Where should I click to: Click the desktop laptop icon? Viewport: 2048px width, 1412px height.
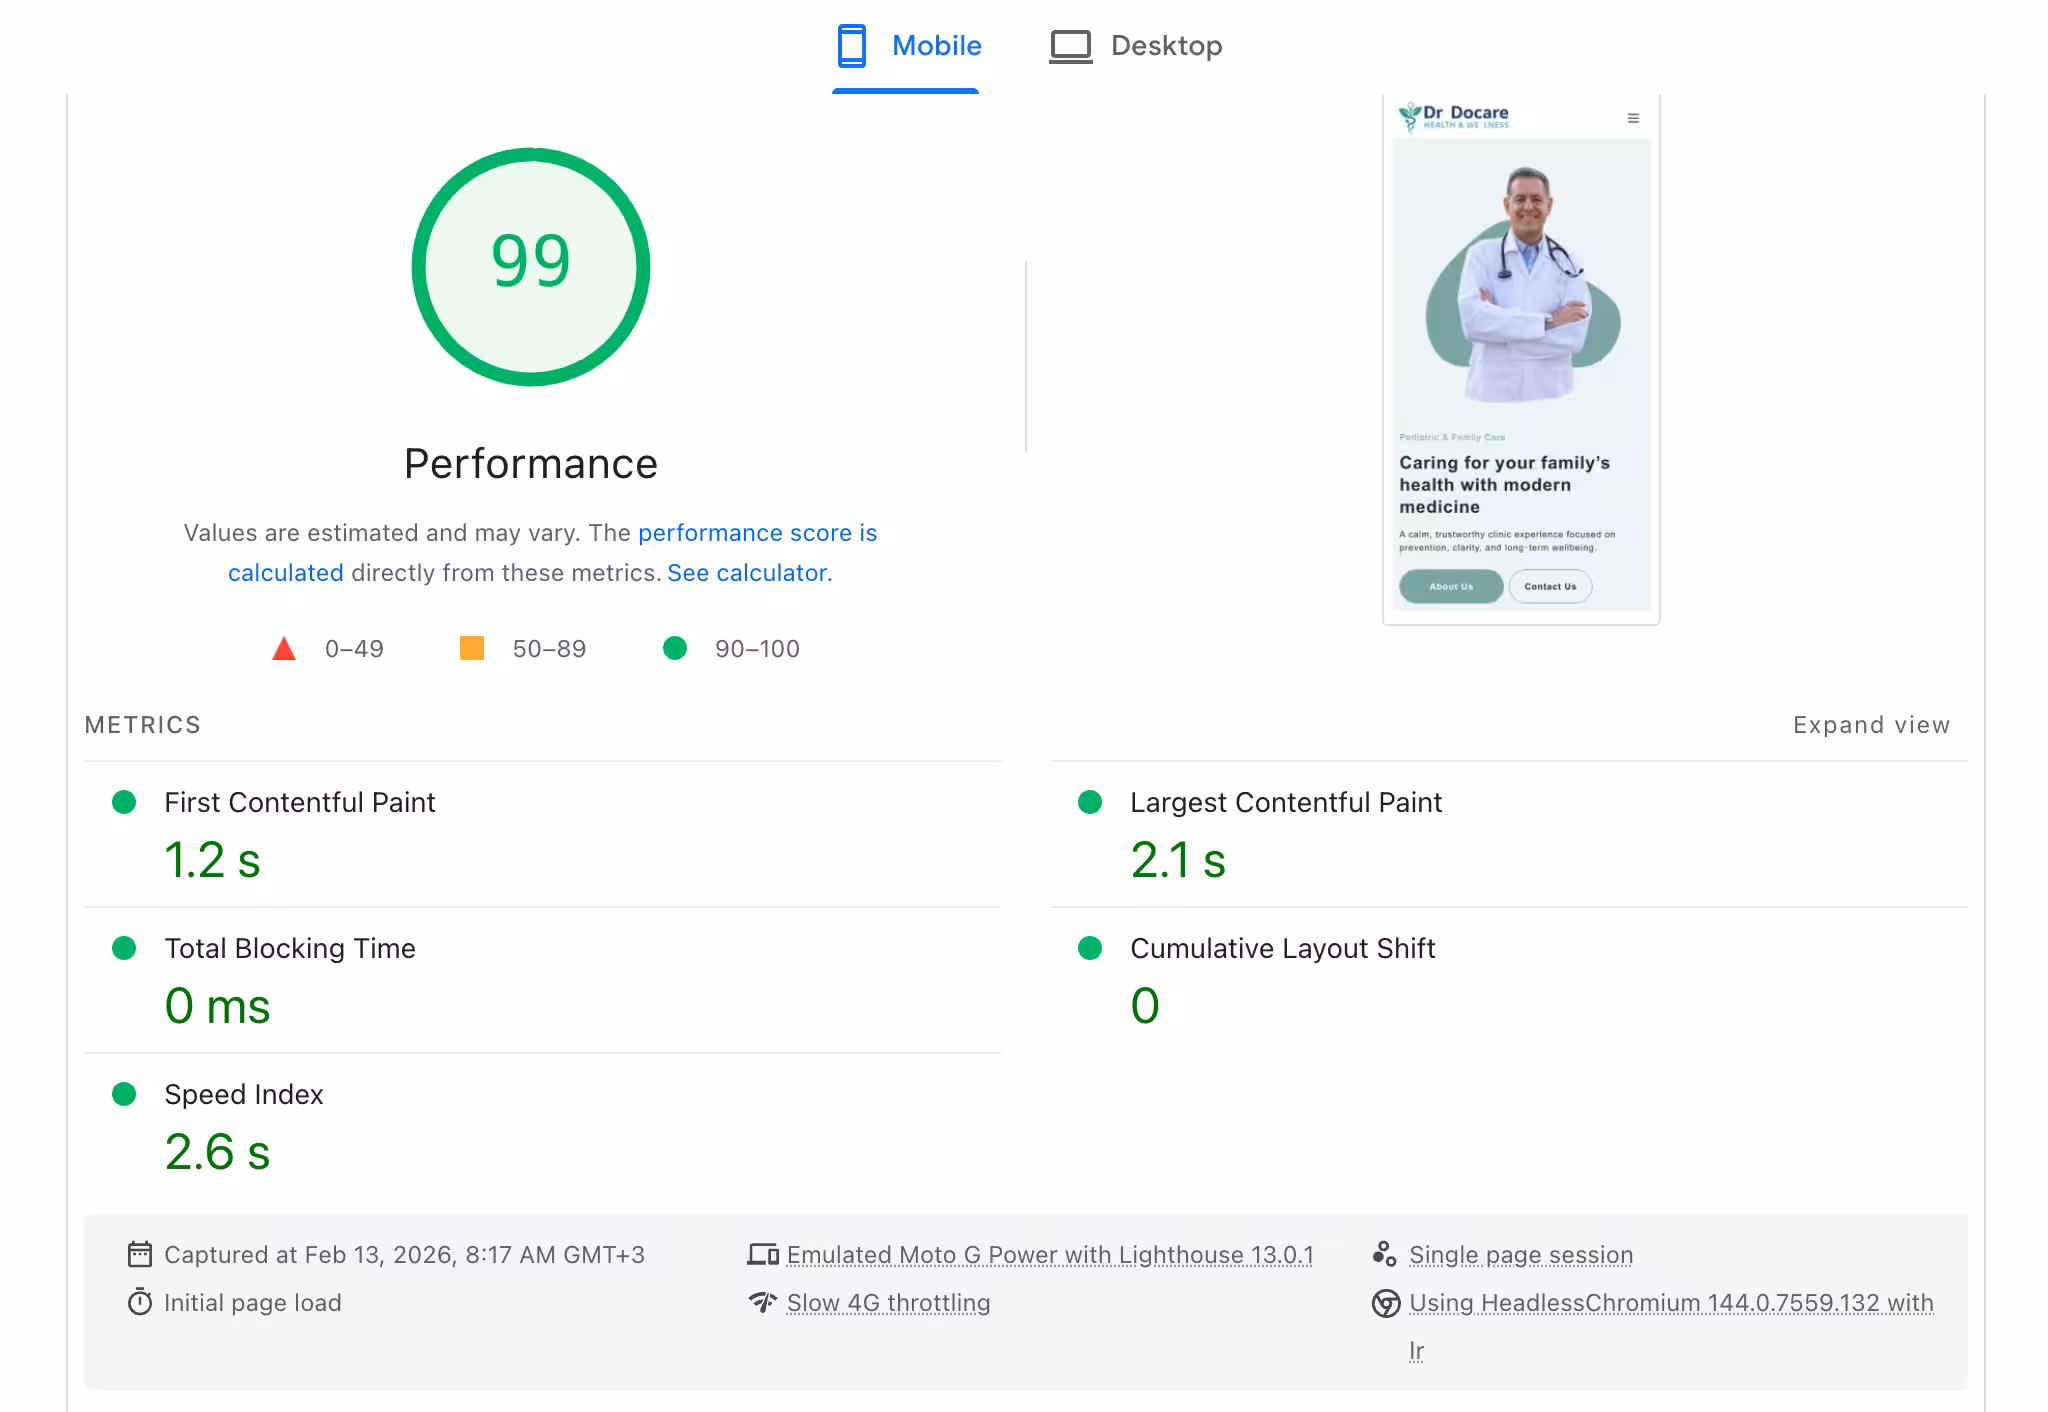tap(1070, 46)
